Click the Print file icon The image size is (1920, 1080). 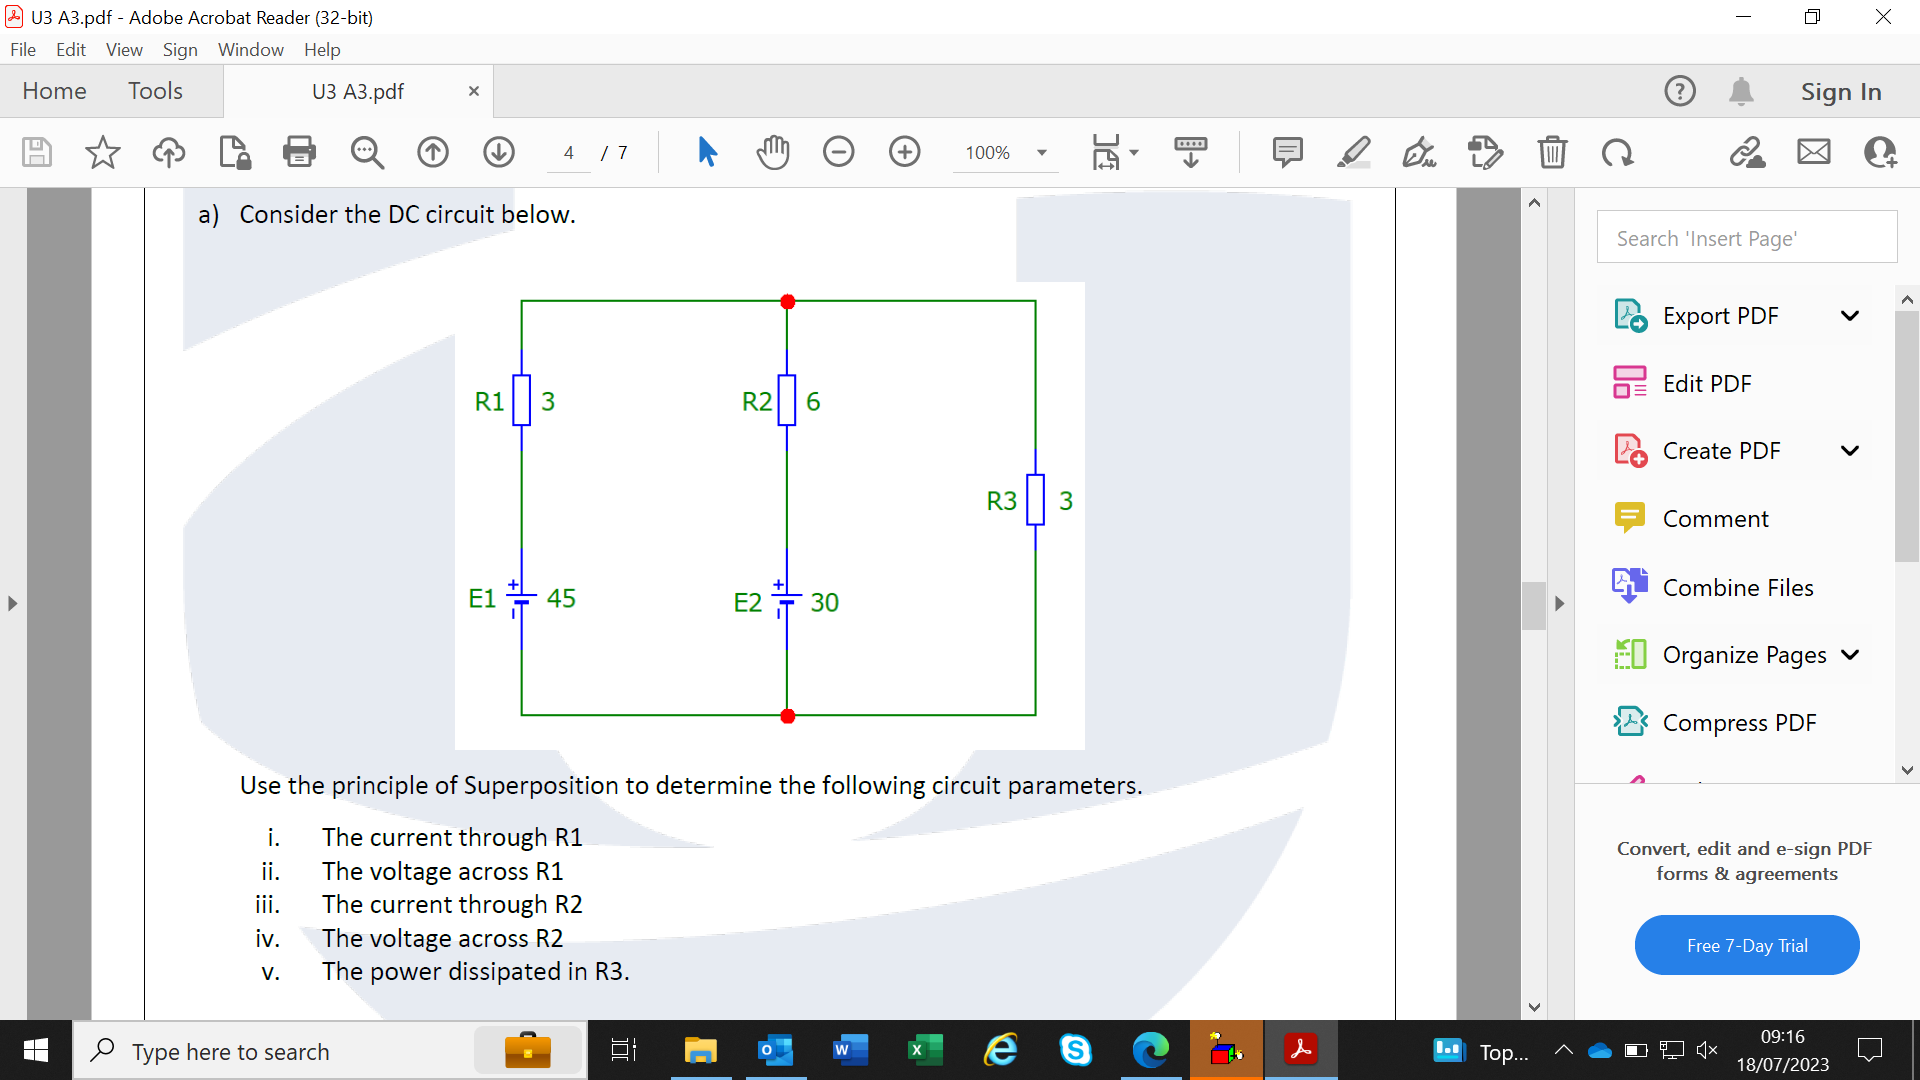coord(299,152)
